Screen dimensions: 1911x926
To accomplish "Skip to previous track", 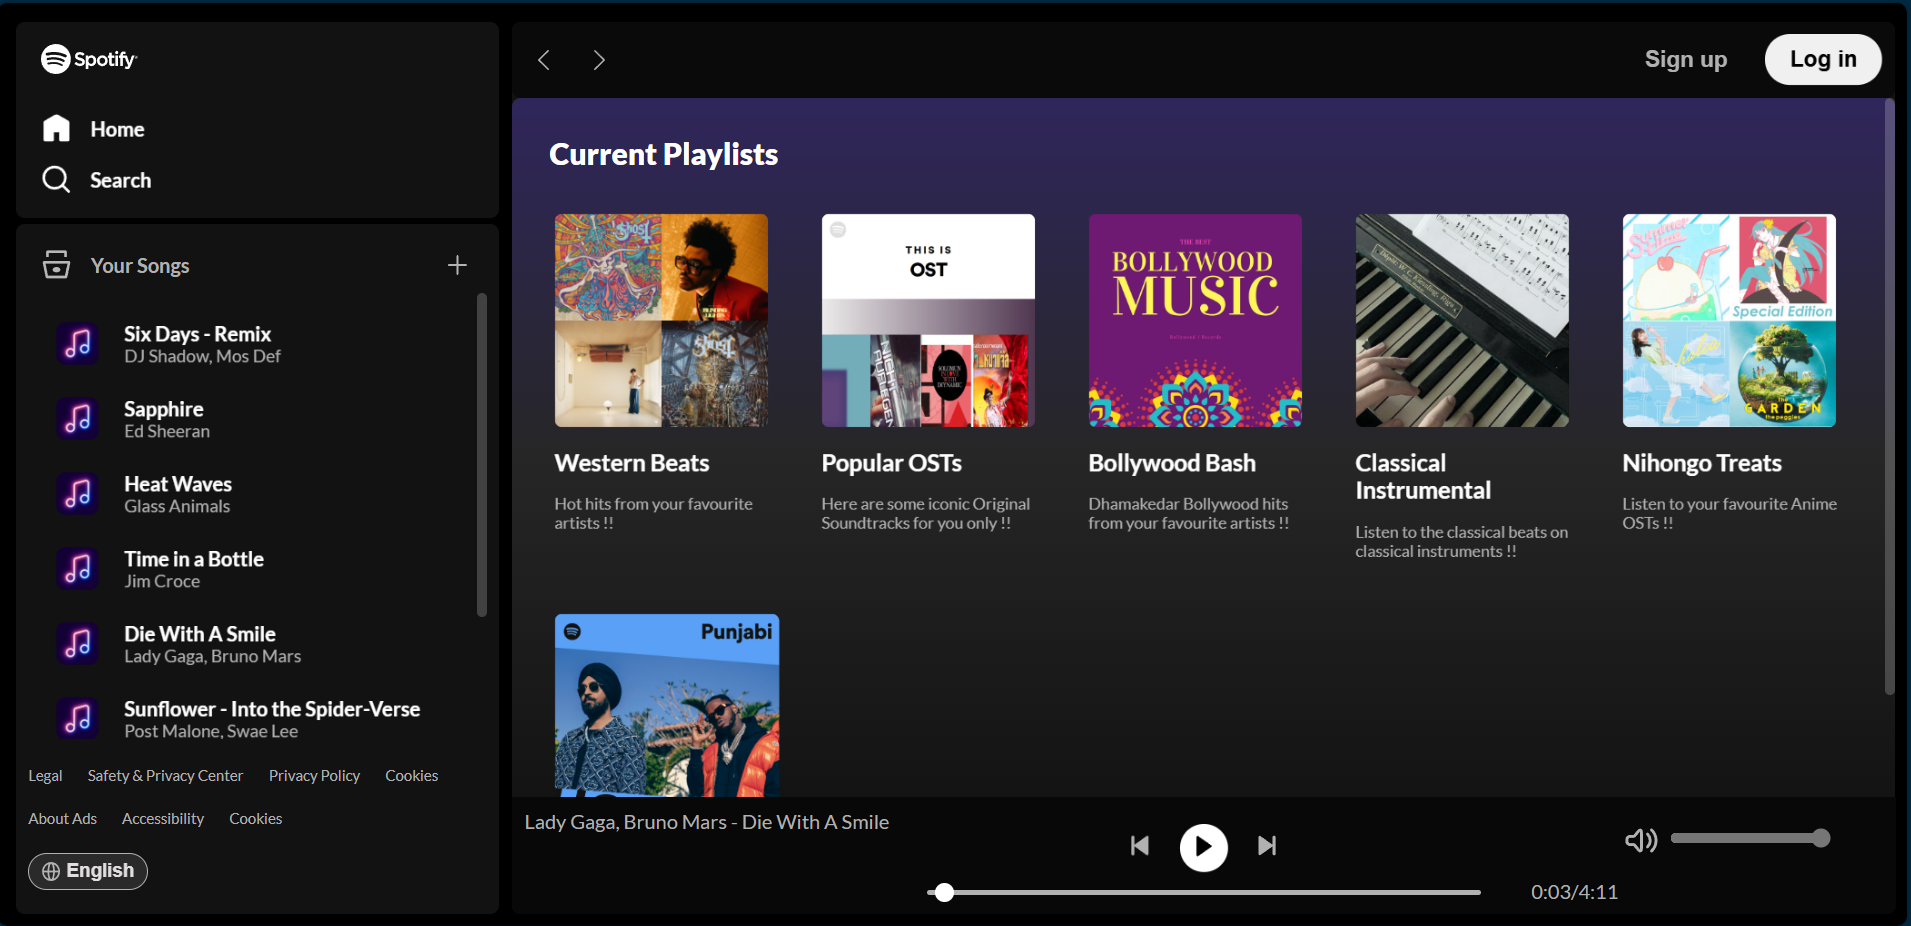I will (1140, 846).
